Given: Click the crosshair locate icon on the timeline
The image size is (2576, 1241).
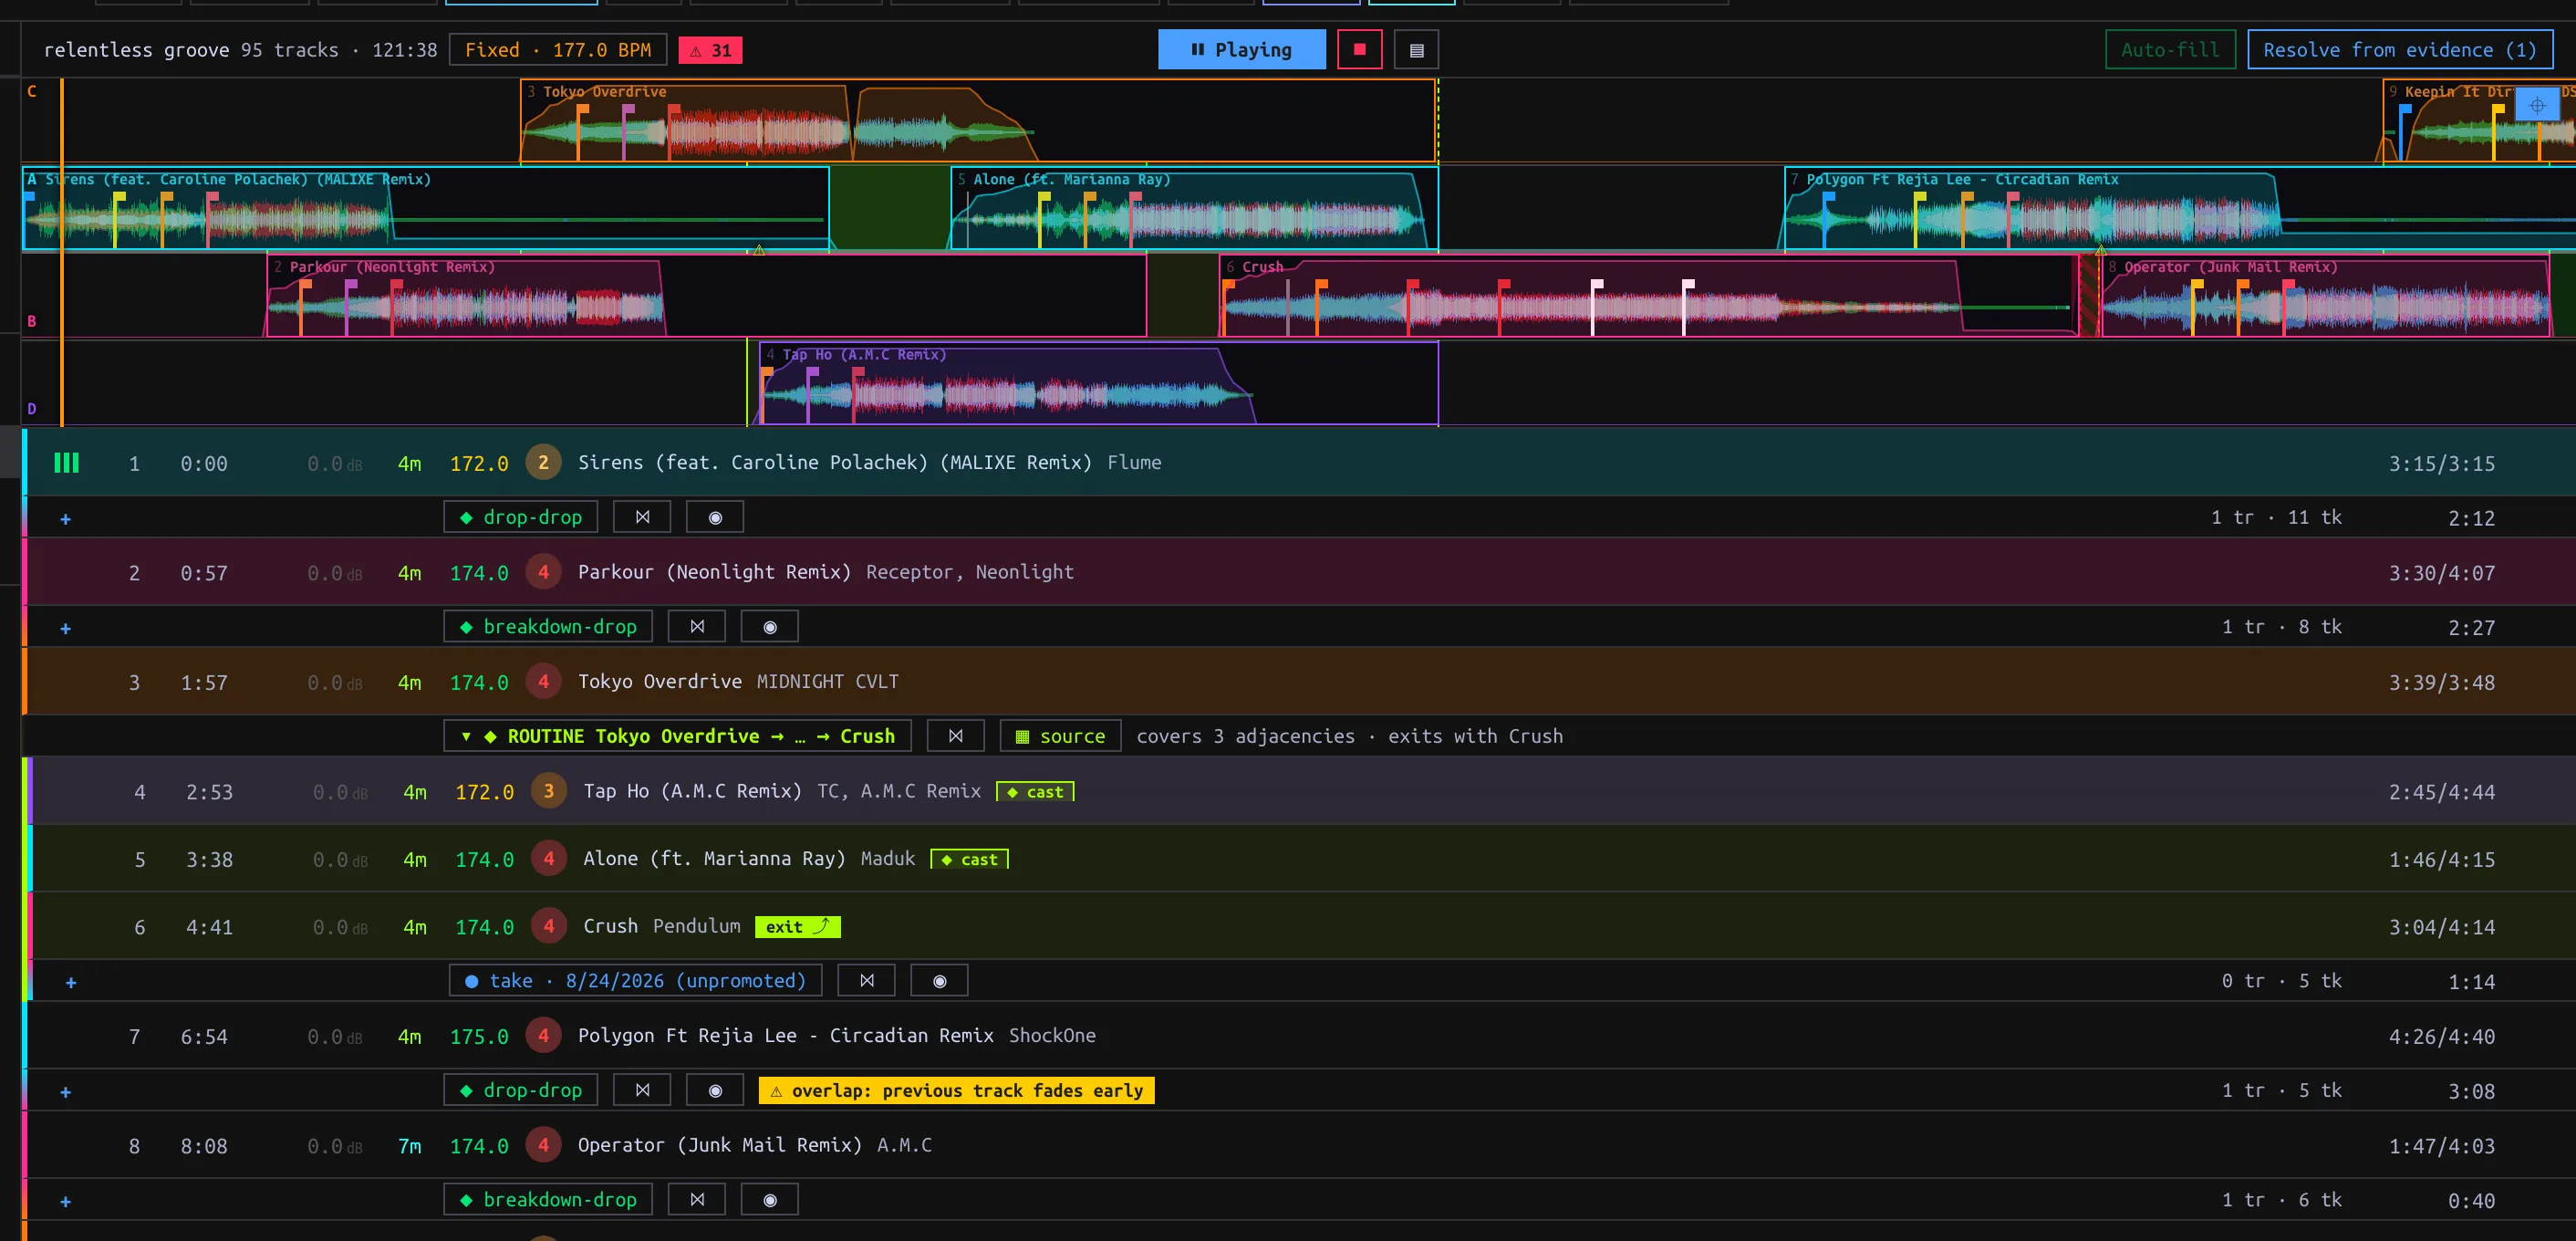Looking at the screenshot, I should pyautogui.click(x=2536, y=105).
